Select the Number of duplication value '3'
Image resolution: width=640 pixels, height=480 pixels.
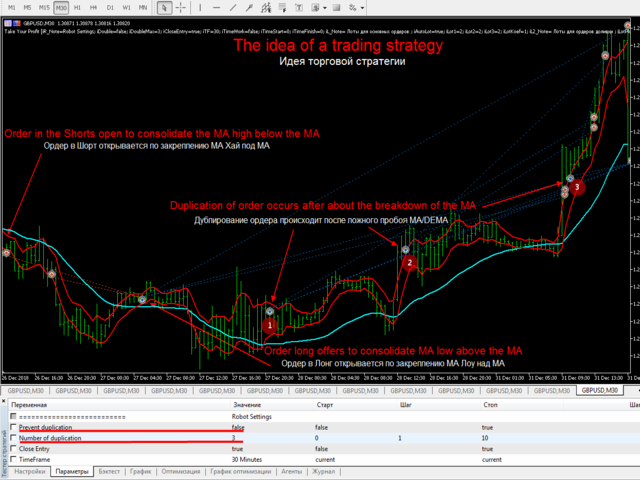[x=233, y=438]
